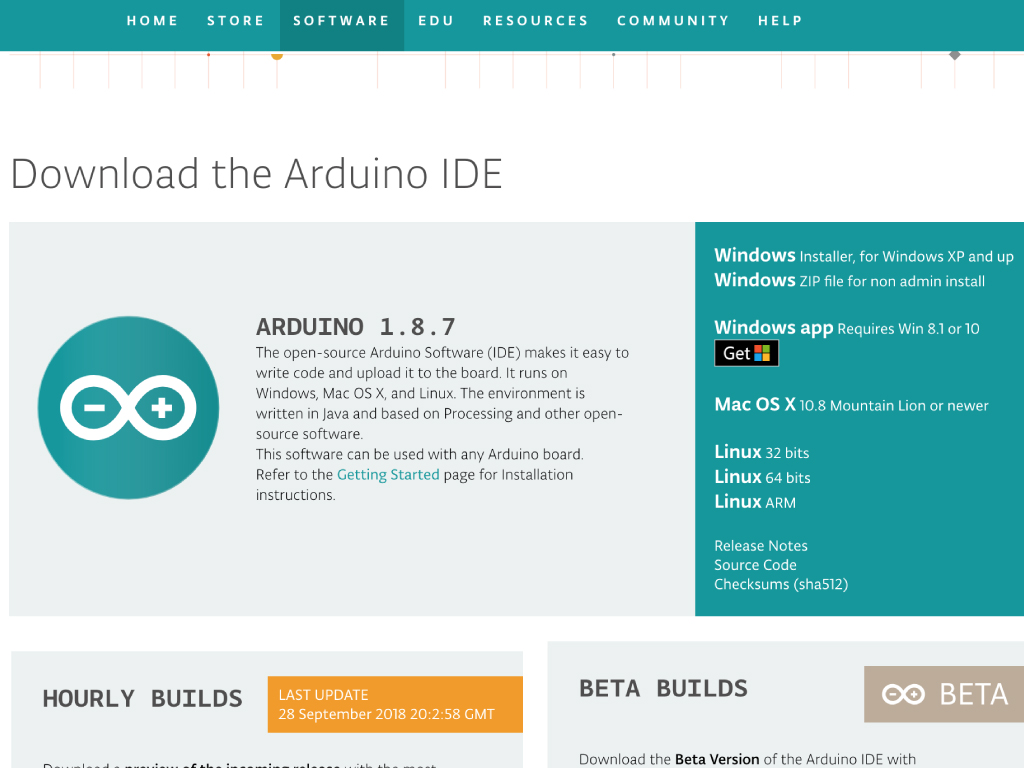Click Windows app Requires Win 8.1 link
This screenshot has width=1024, height=768.
point(846,328)
